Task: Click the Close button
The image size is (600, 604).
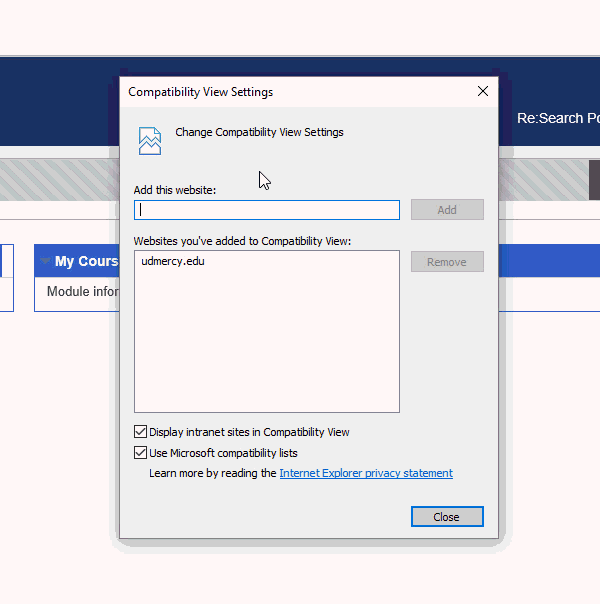Action: coord(447,517)
